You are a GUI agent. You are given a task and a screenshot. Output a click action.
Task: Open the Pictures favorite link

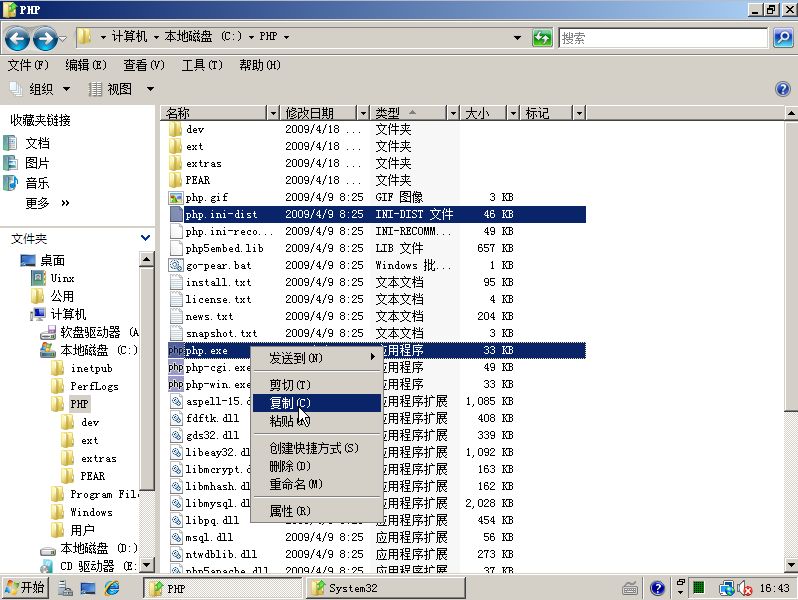pyautogui.click(x=37, y=163)
